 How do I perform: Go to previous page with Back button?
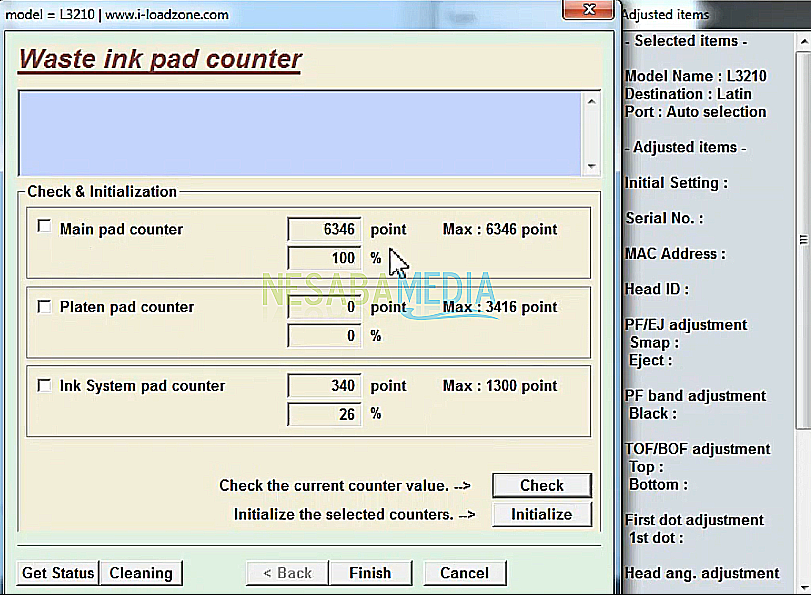tap(287, 573)
